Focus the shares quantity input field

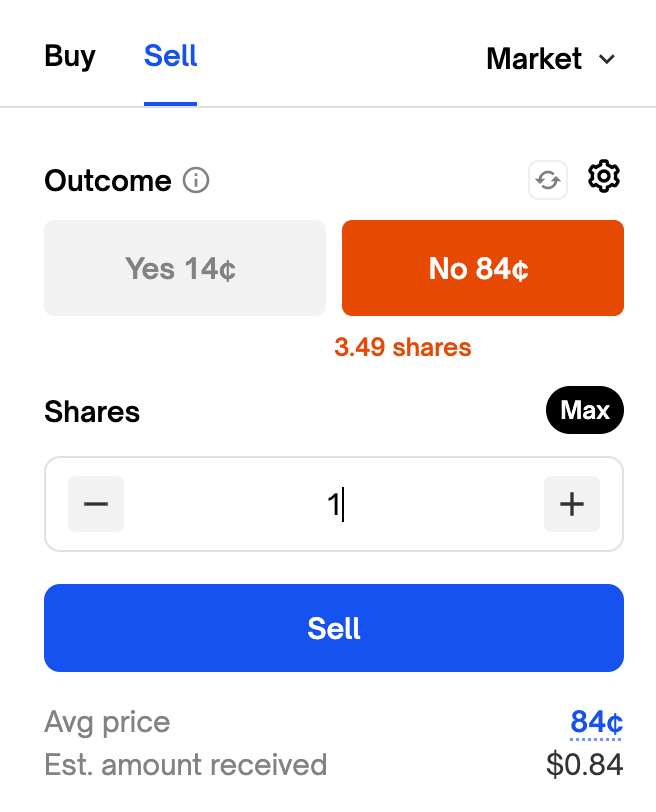pyautogui.click(x=334, y=504)
